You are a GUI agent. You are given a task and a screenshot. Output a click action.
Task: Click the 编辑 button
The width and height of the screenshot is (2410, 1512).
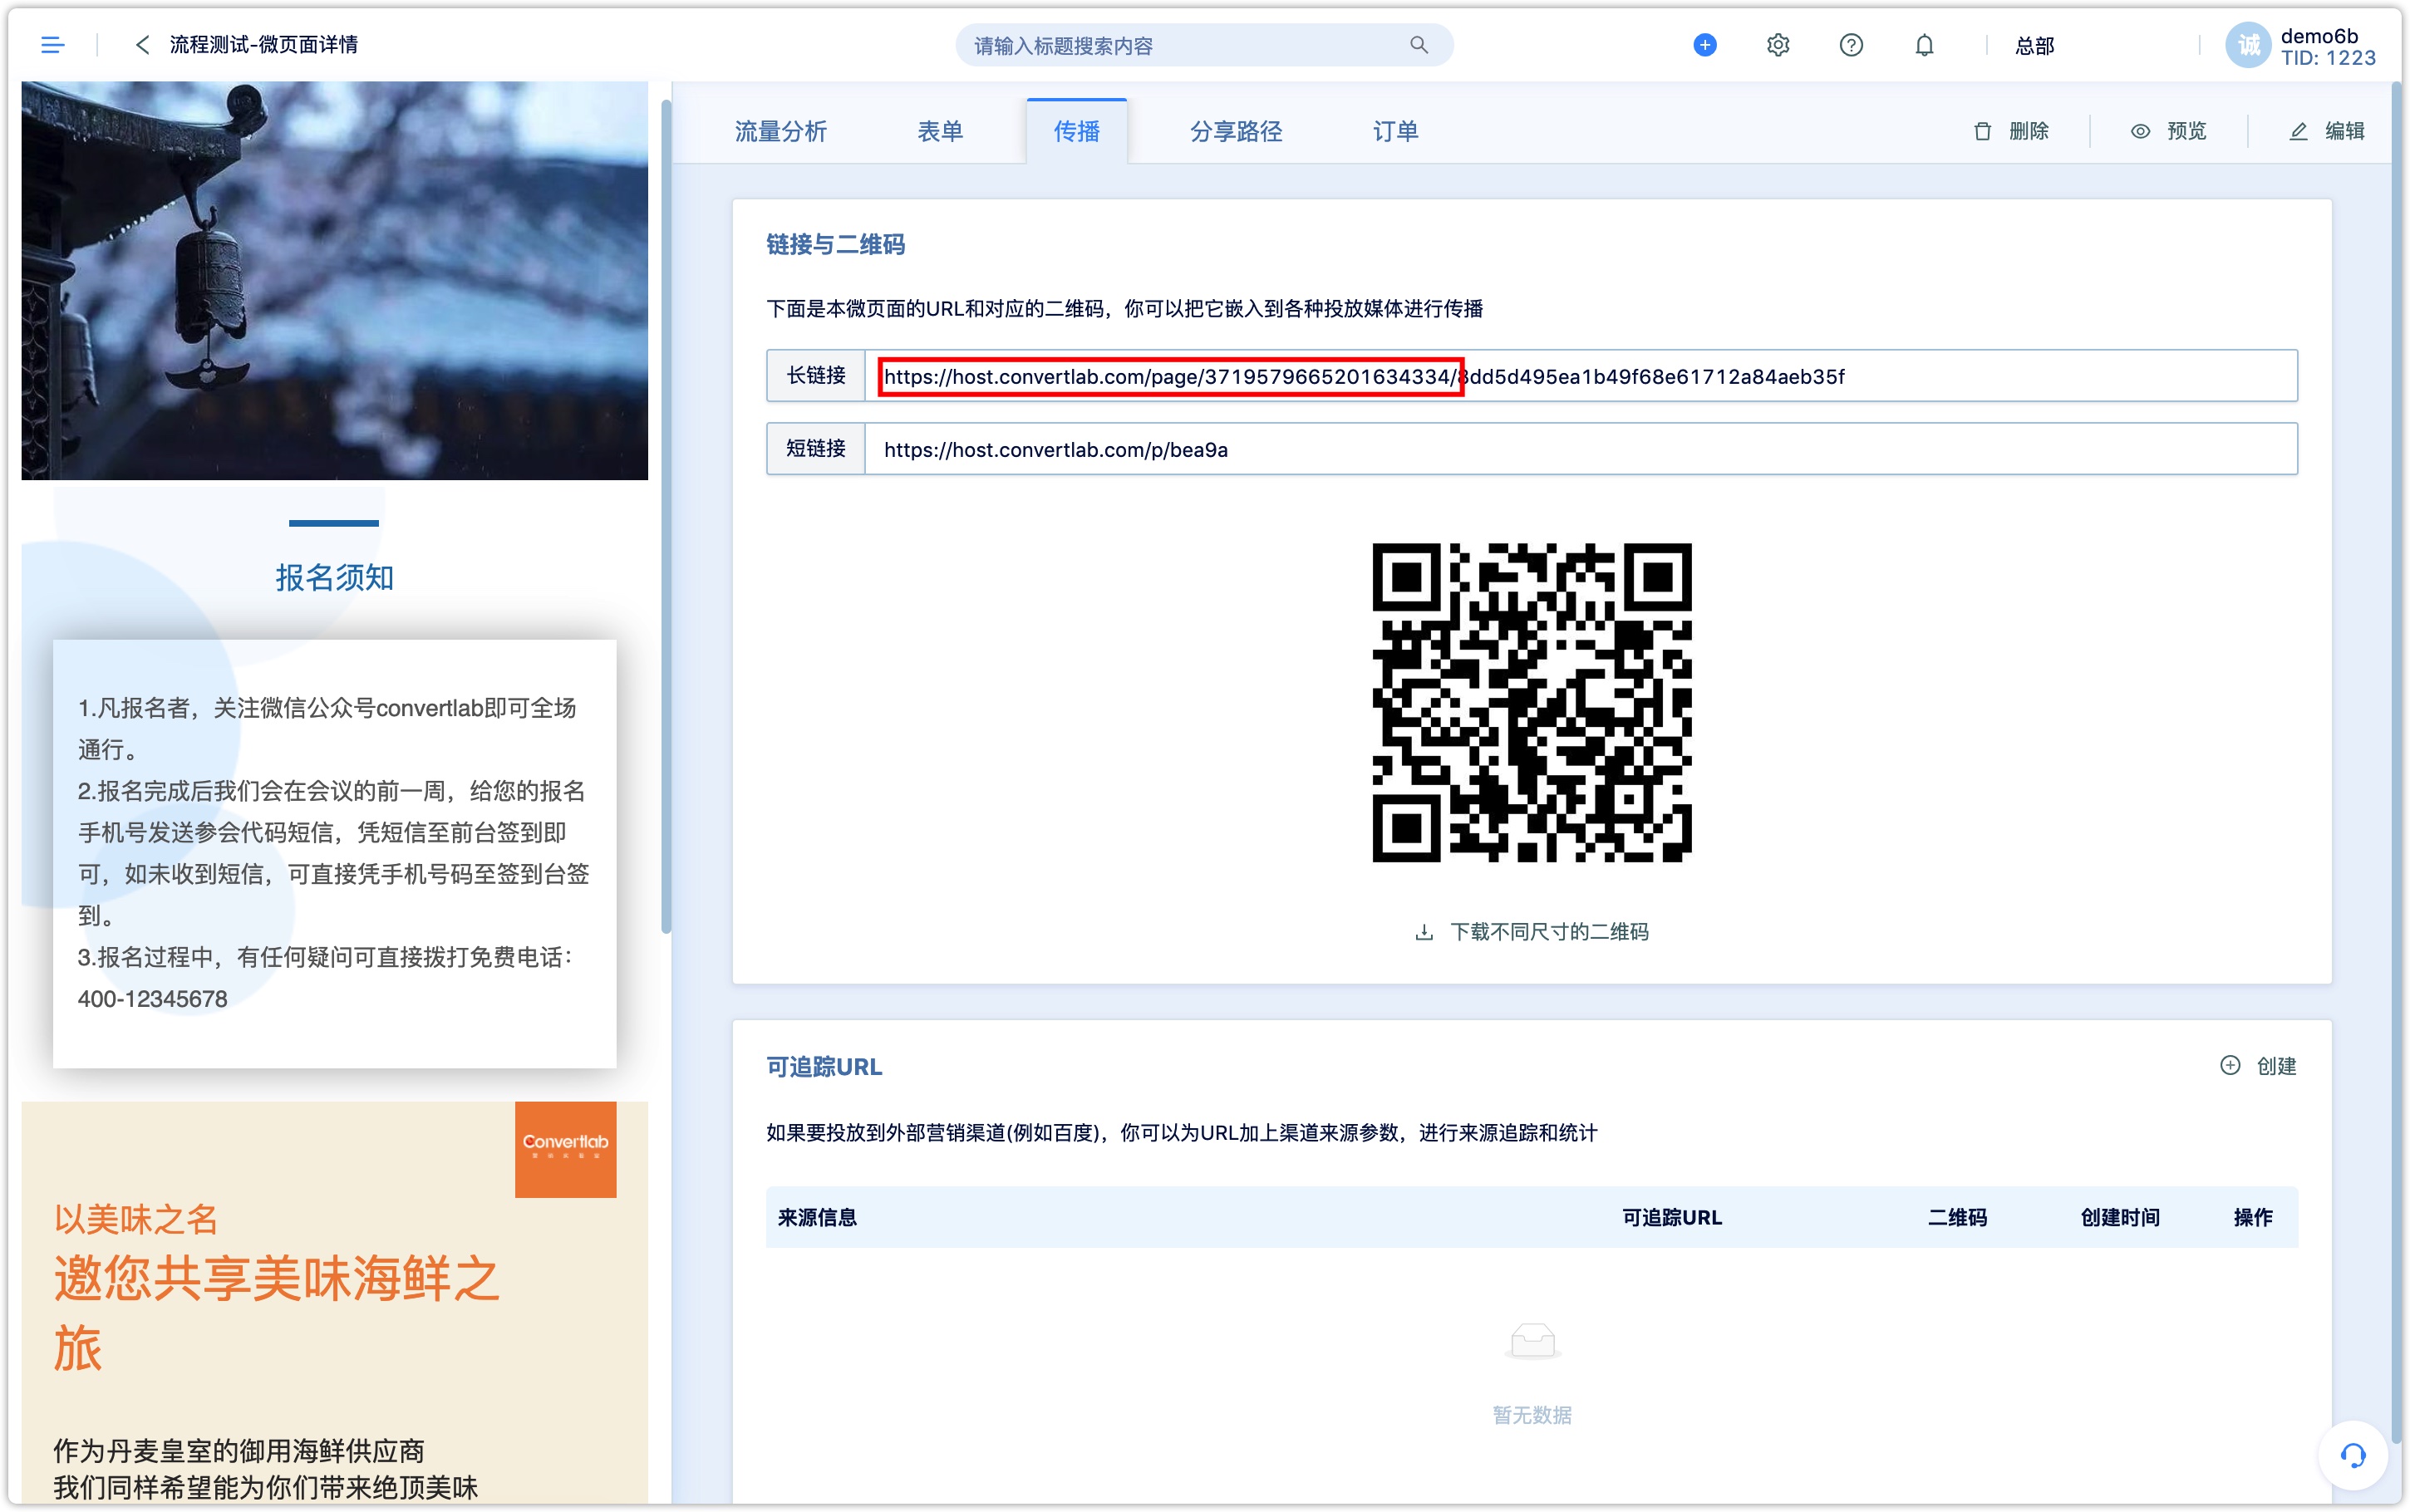tap(2326, 131)
